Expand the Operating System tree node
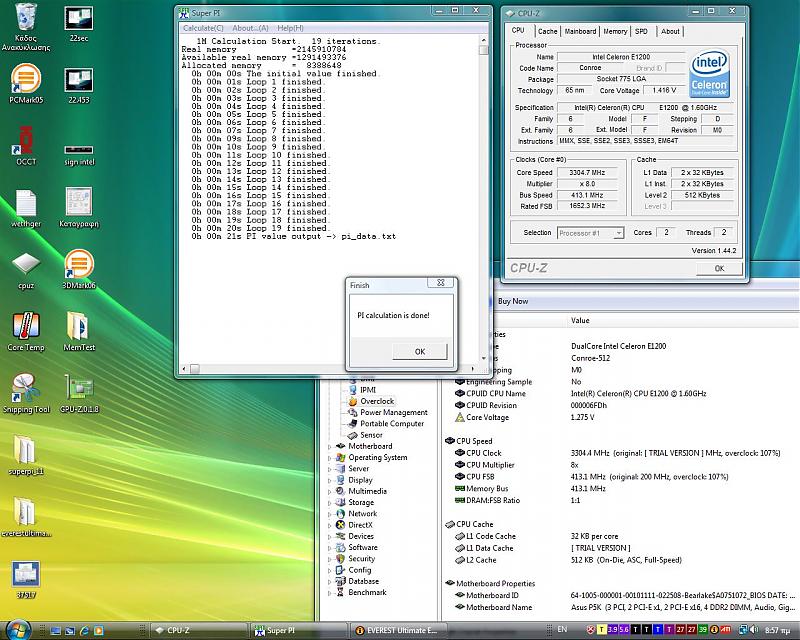Screen dimensions: 800x640 coord(330,458)
